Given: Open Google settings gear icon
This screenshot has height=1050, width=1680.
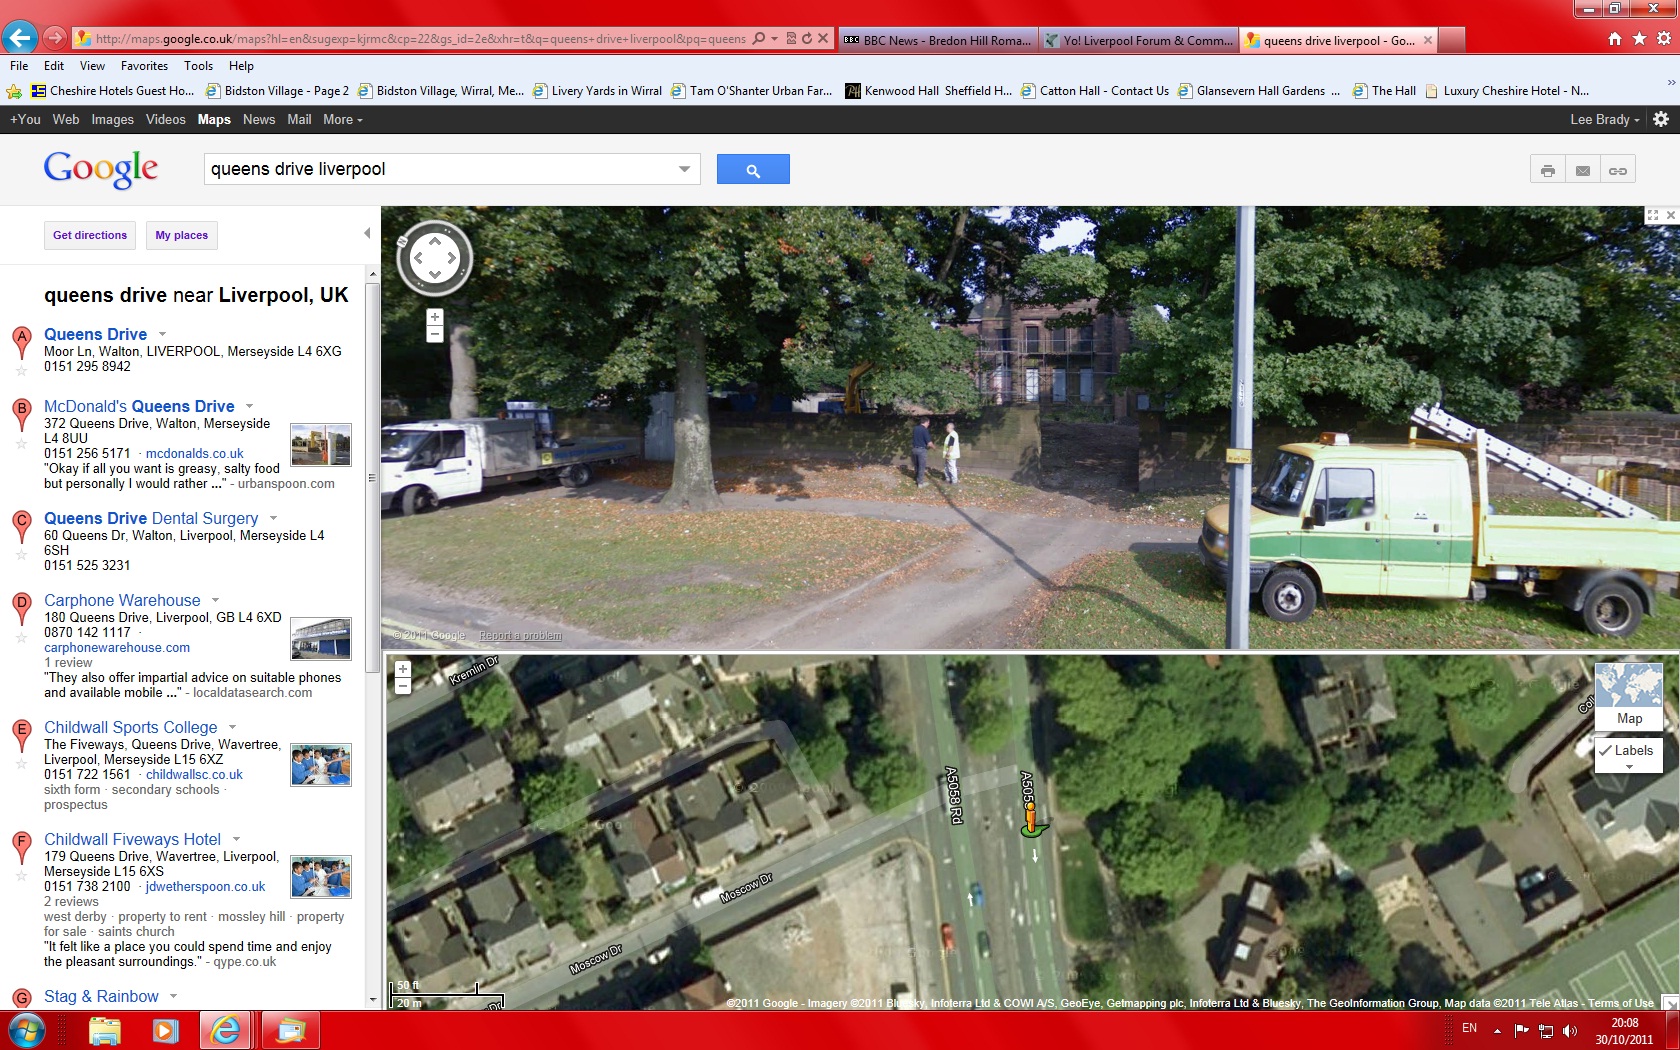Looking at the screenshot, I should [1661, 119].
